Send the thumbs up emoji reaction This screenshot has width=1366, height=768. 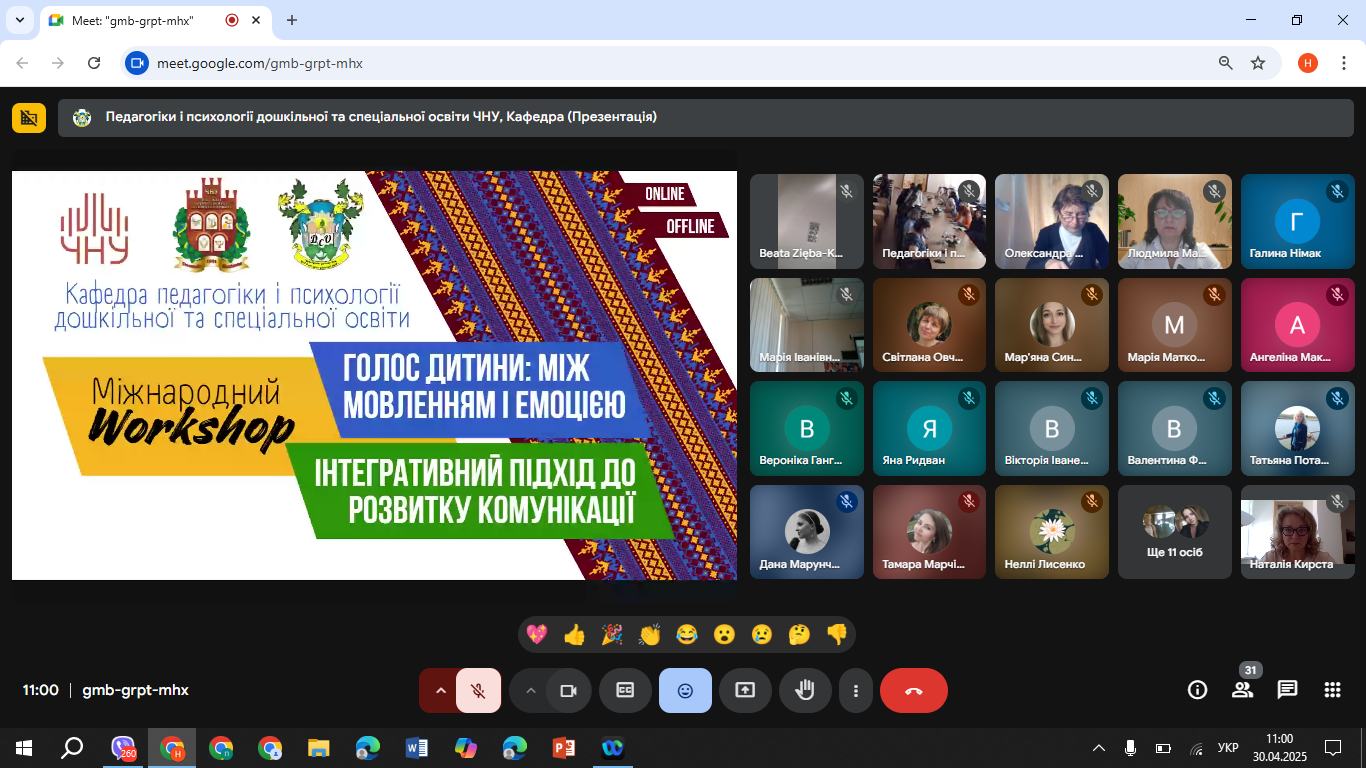click(574, 634)
